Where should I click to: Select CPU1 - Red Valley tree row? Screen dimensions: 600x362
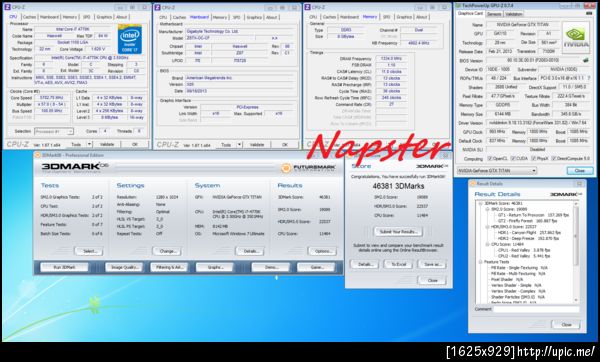point(524,250)
